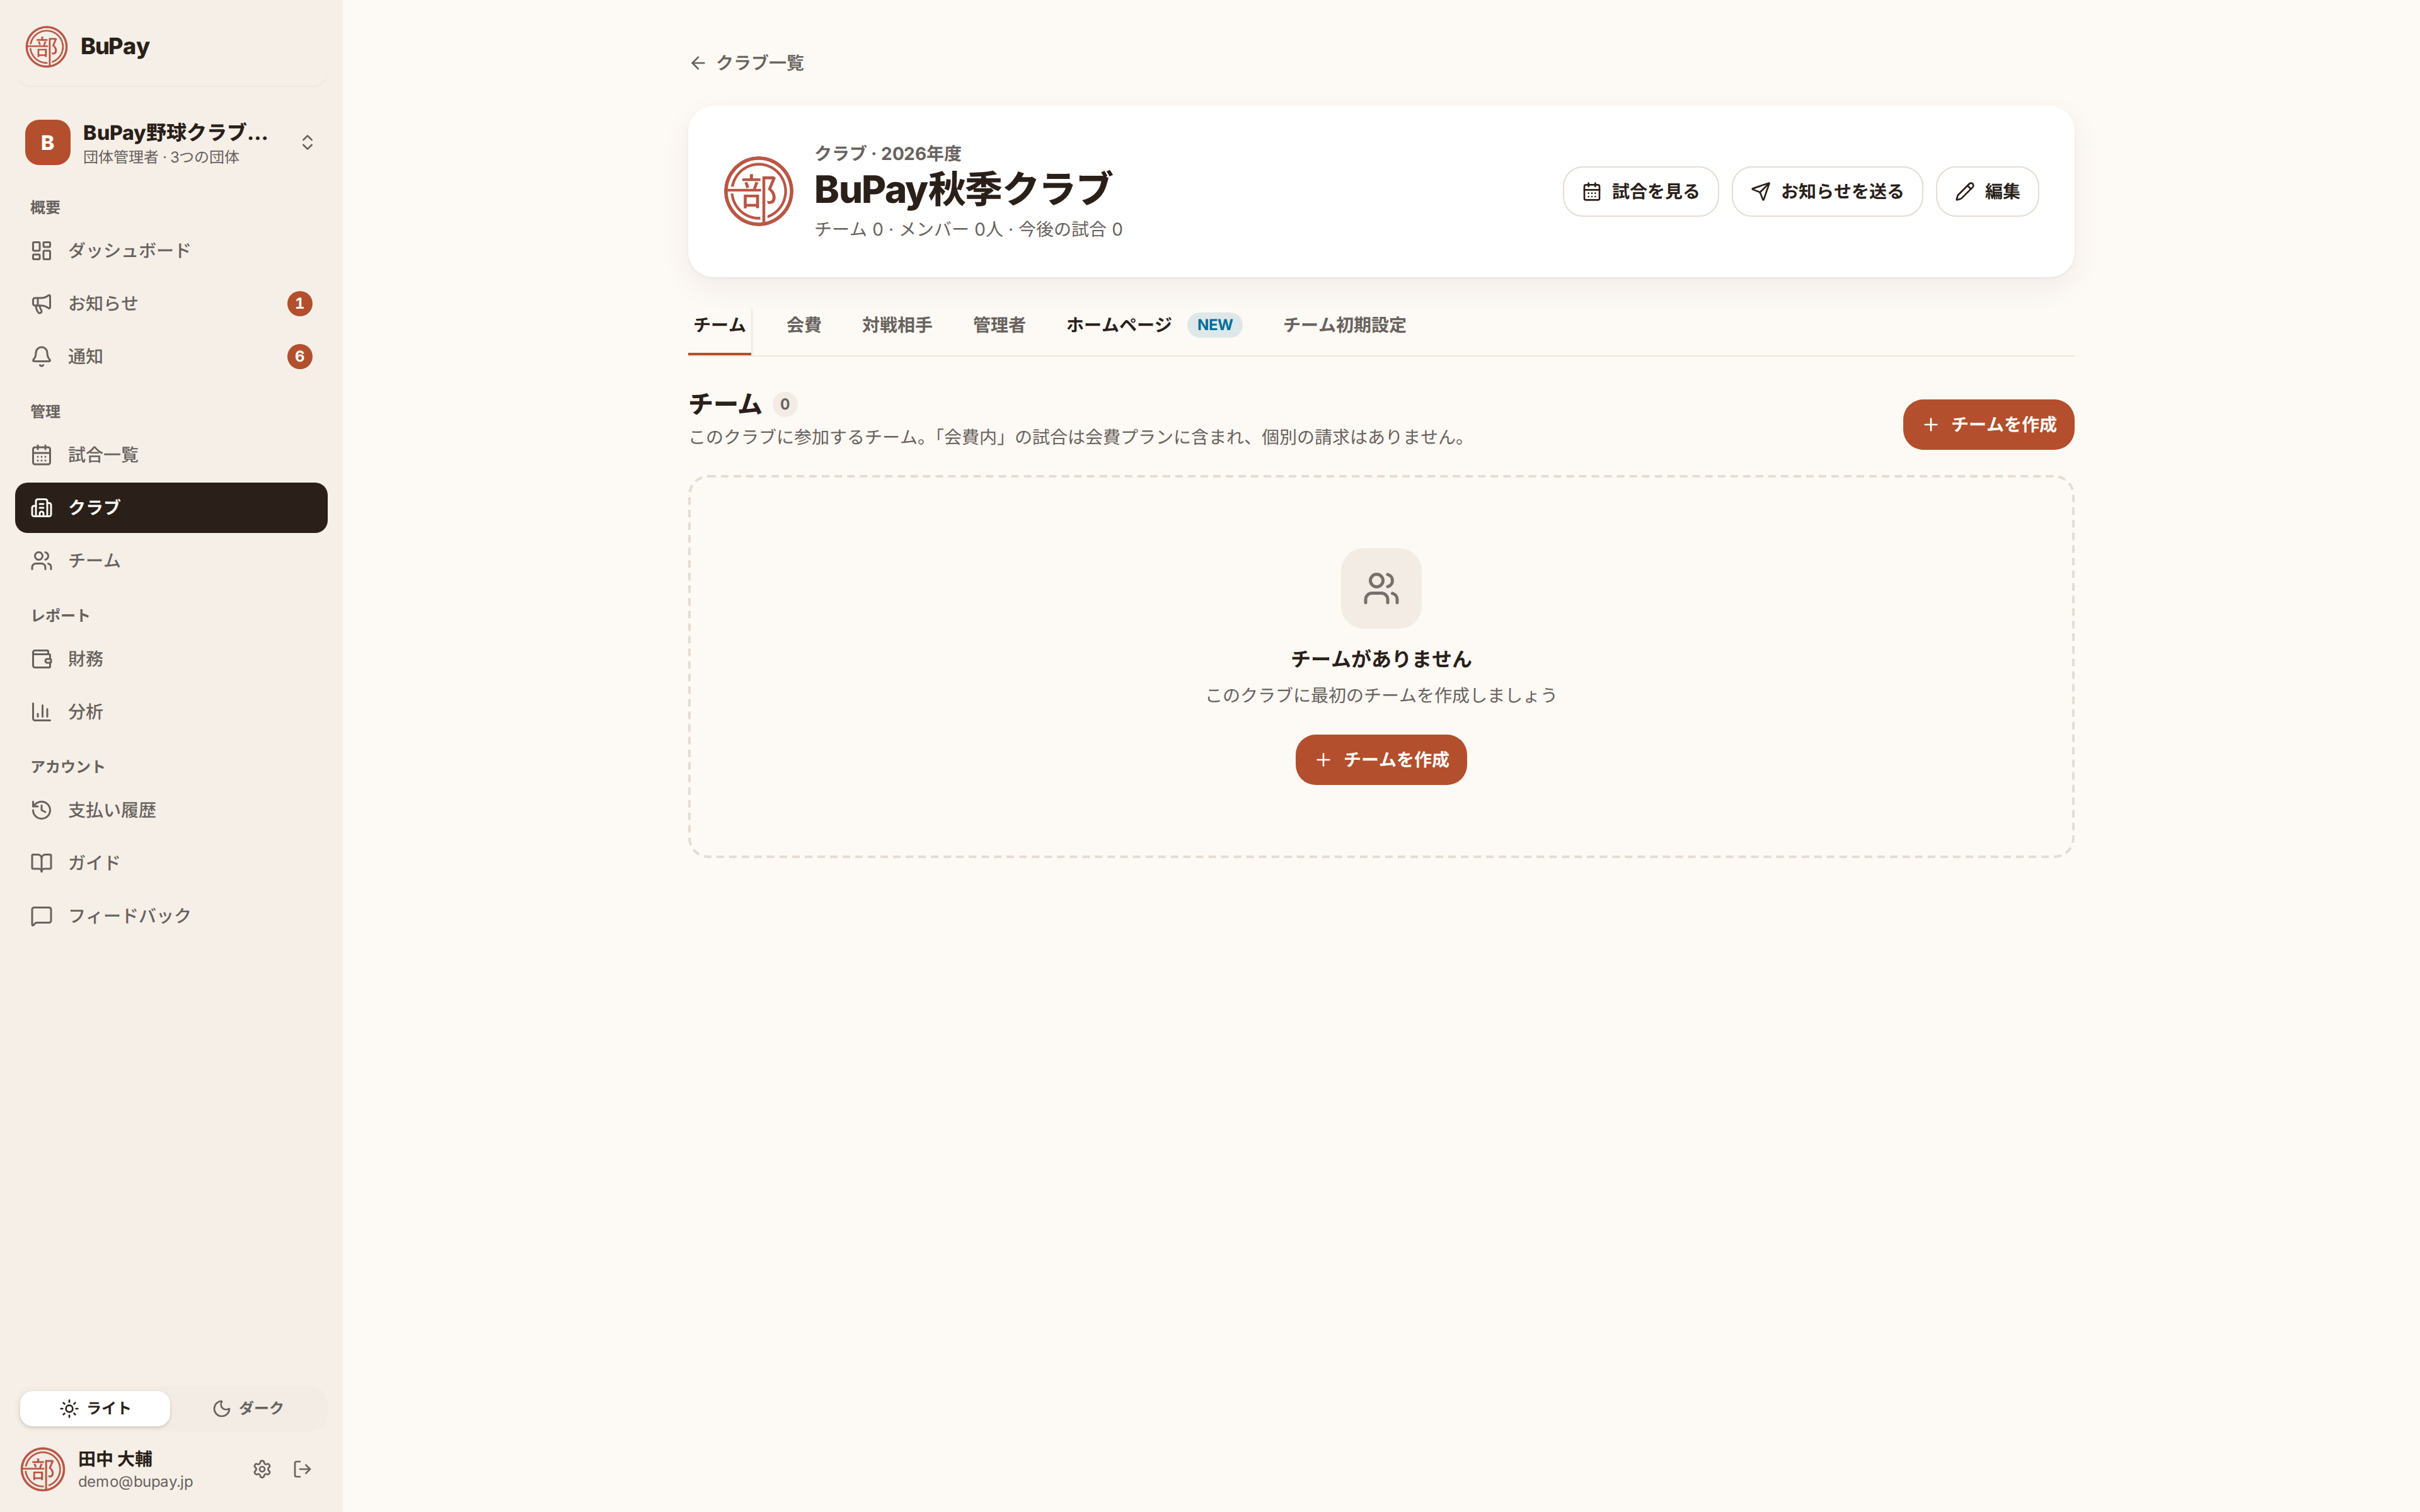Select the チーム tab

pyautogui.click(x=719, y=325)
